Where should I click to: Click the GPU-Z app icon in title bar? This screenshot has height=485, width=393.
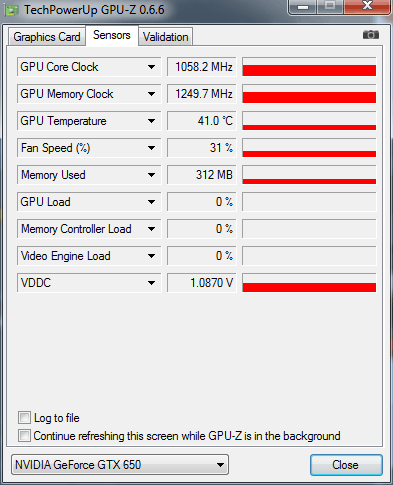click(11, 10)
